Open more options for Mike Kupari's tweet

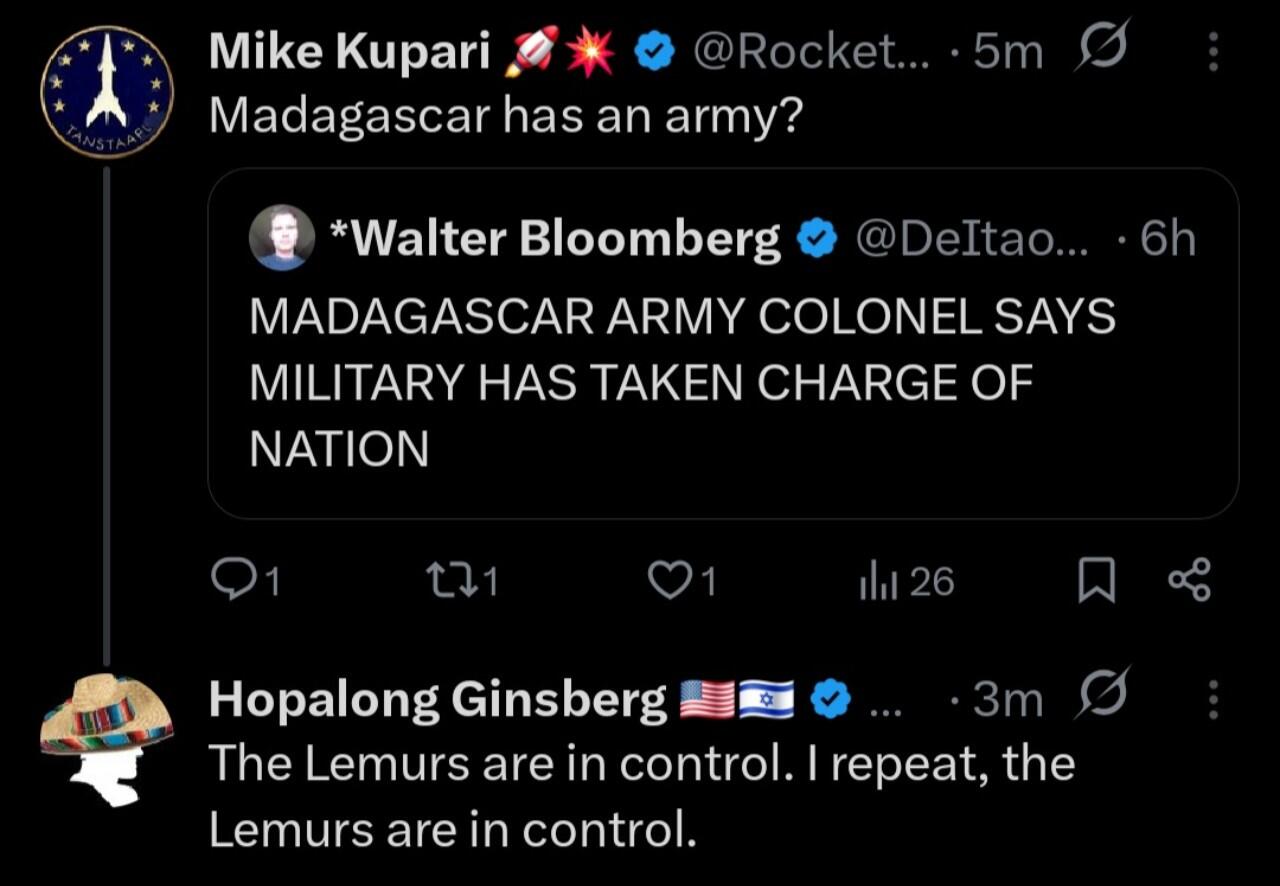(x=1213, y=50)
